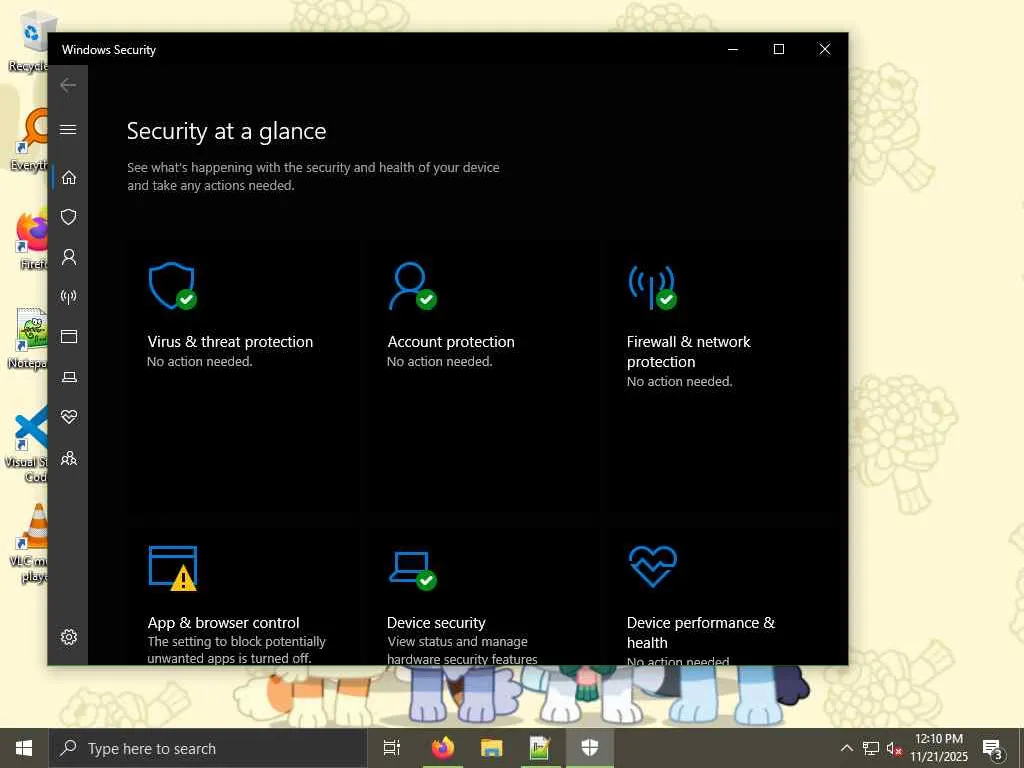This screenshot has height=768, width=1024.
Task: Click the large Device security laptop icon
Action: tap(412, 570)
